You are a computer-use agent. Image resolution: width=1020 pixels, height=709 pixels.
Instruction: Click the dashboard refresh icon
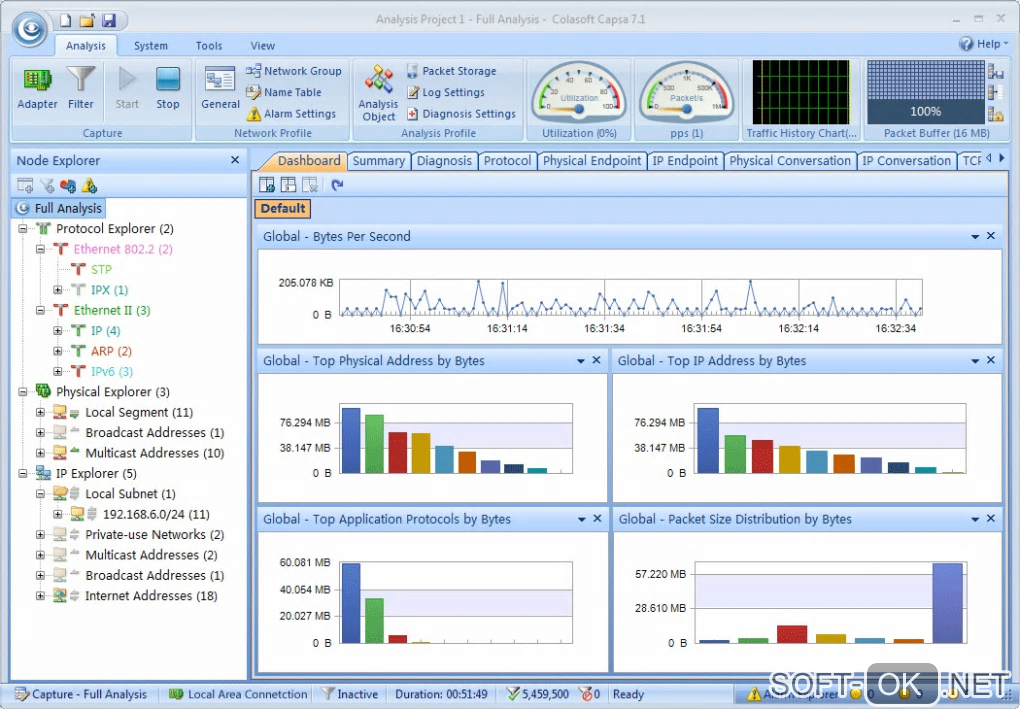coord(337,185)
